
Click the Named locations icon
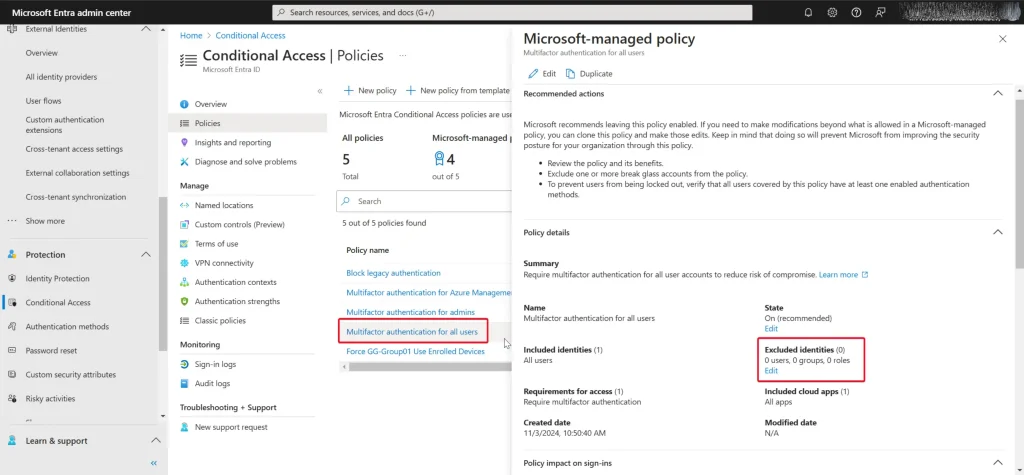pos(184,205)
